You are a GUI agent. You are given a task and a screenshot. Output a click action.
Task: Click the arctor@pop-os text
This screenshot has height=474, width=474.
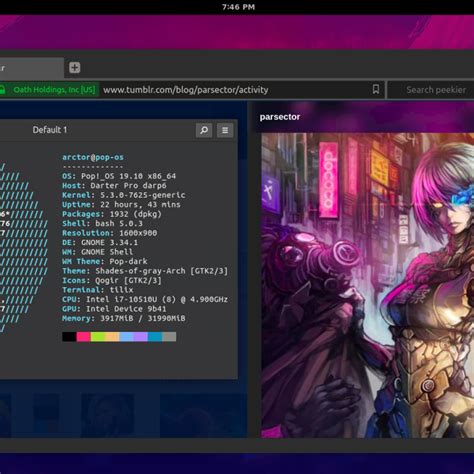click(93, 157)
